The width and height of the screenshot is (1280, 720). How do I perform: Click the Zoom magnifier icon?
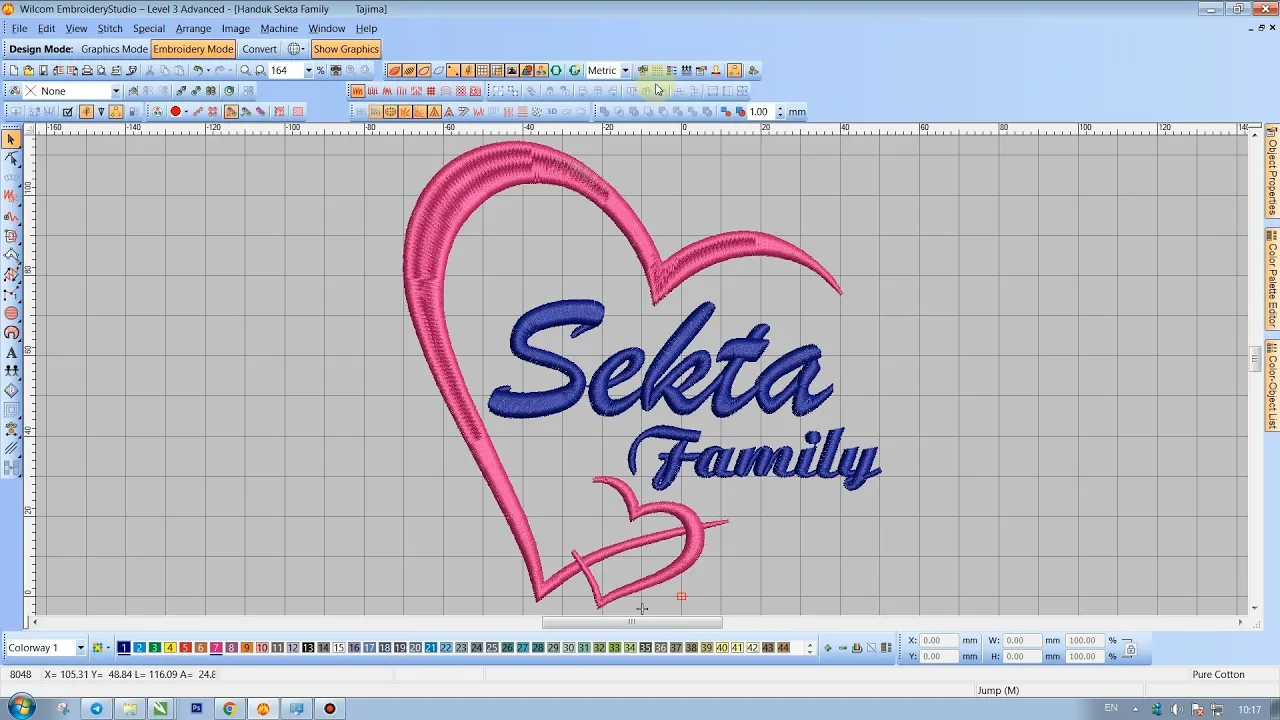tap(245, 70)
